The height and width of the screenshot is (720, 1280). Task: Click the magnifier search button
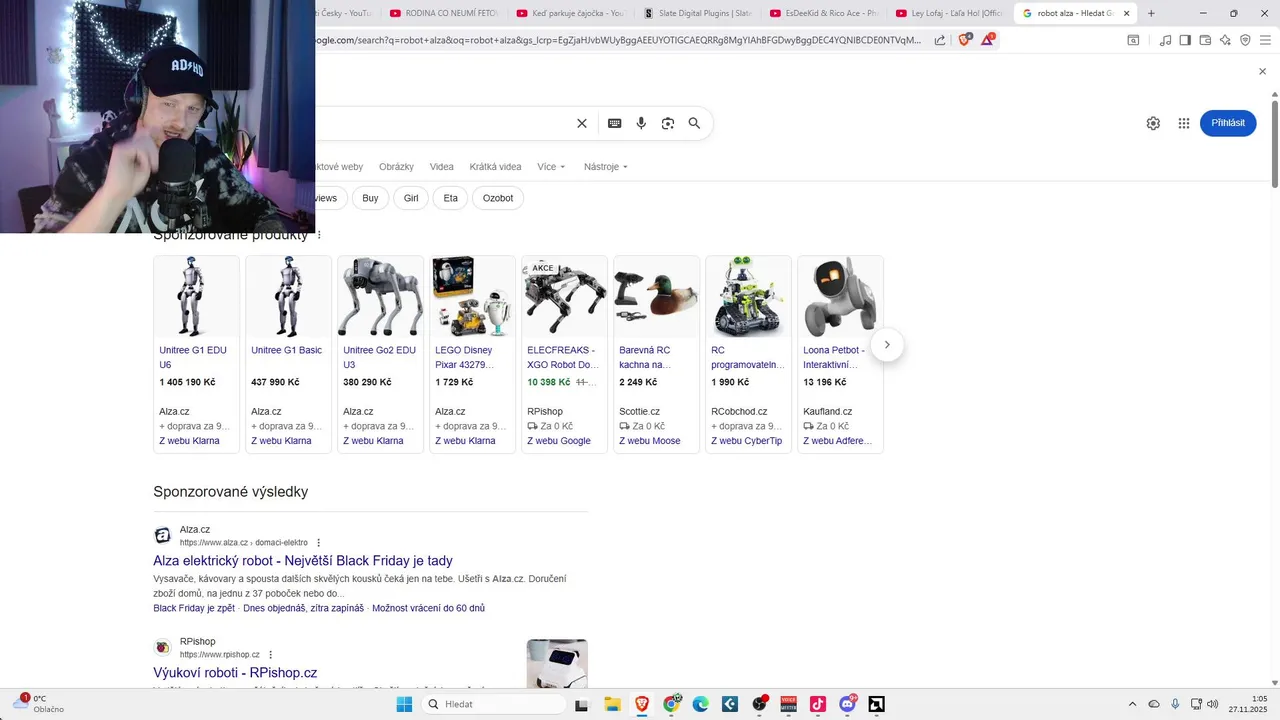694,123
